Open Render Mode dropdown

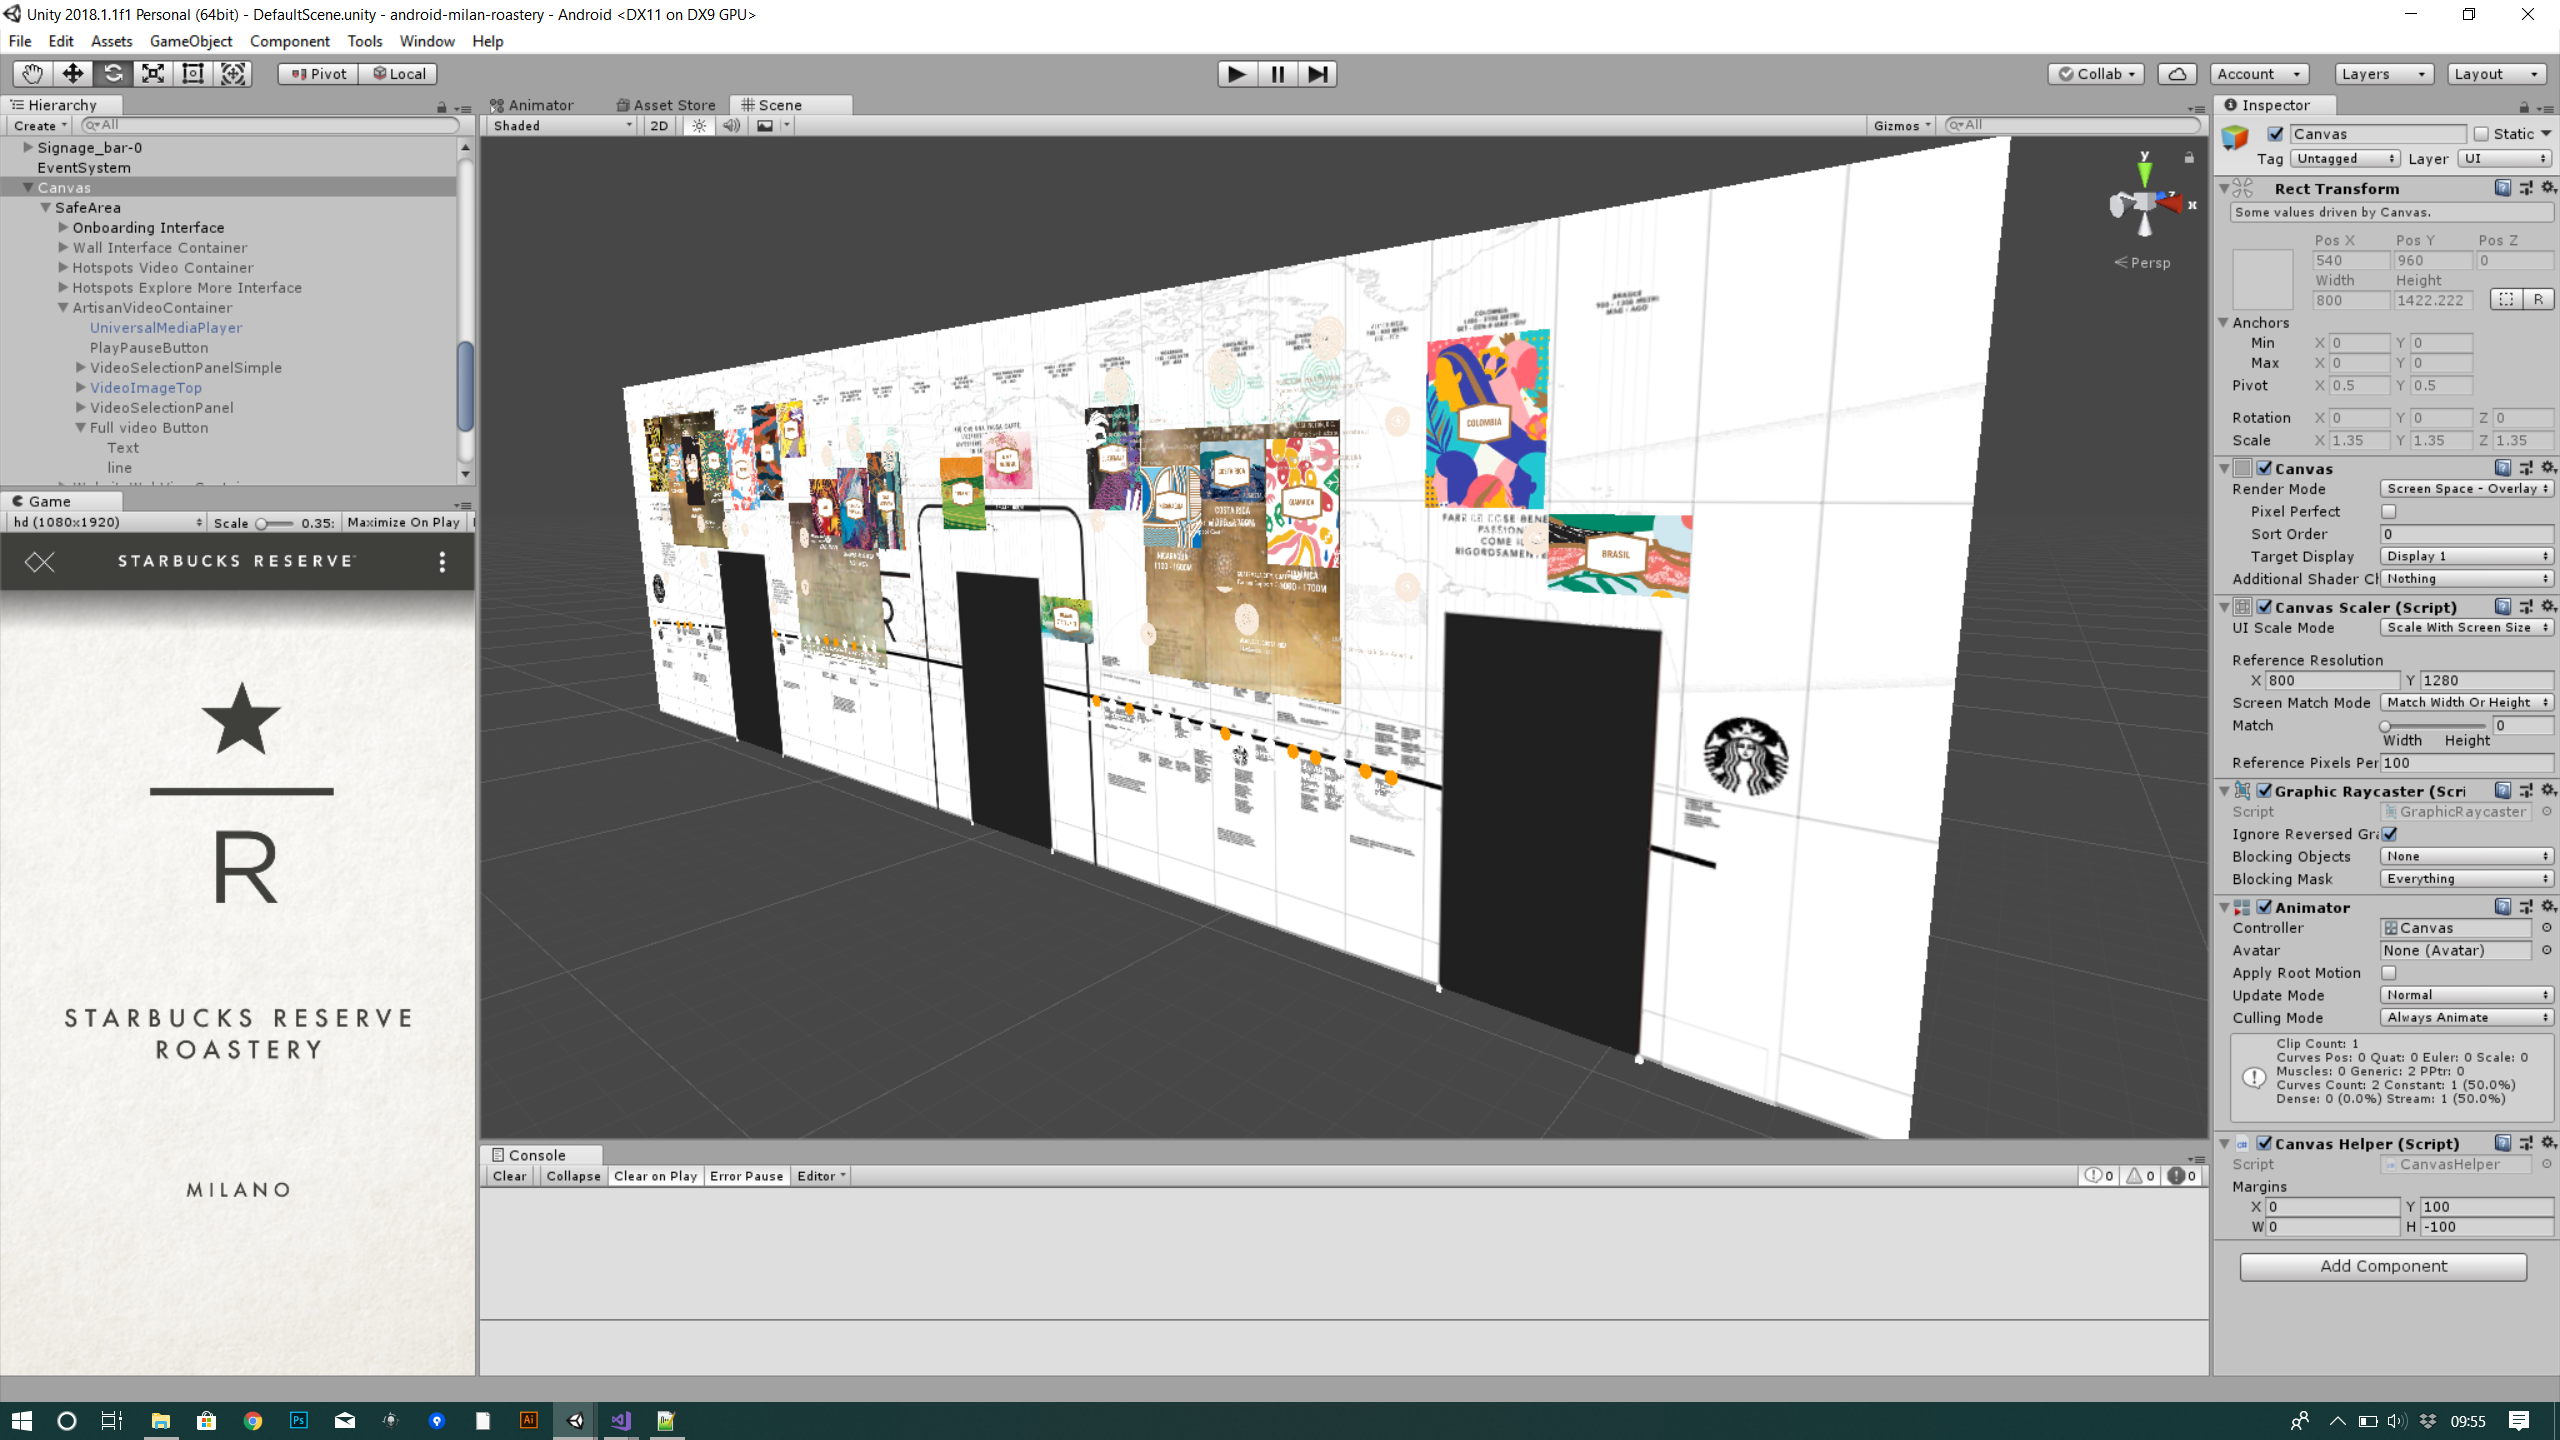click(2466, 489)
